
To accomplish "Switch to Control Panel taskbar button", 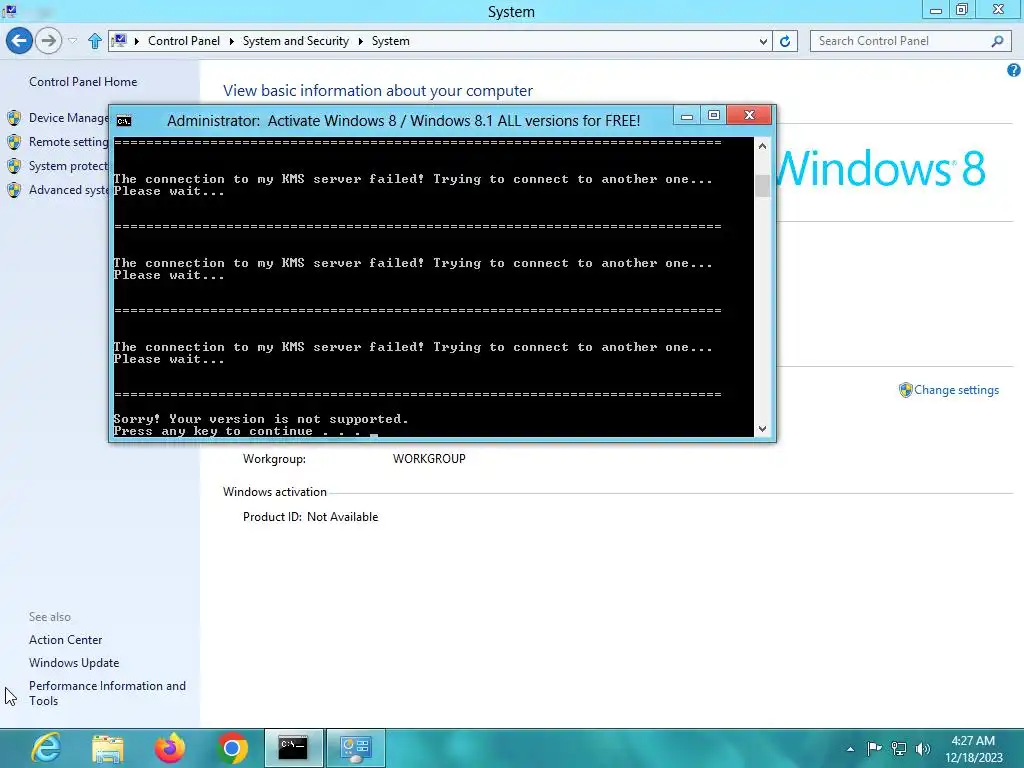I will point(356,748).
